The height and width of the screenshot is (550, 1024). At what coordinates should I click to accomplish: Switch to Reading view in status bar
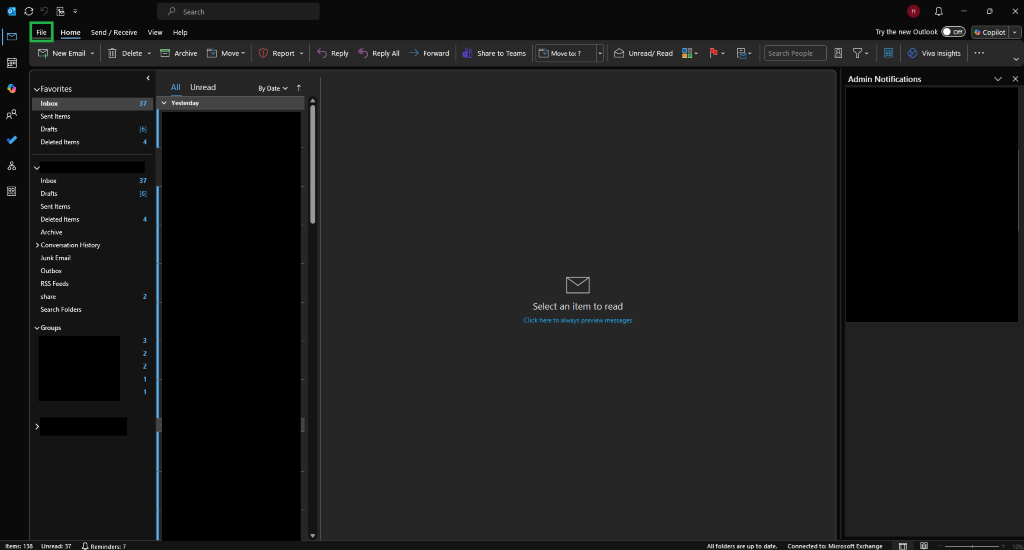(x=924, y=546)
